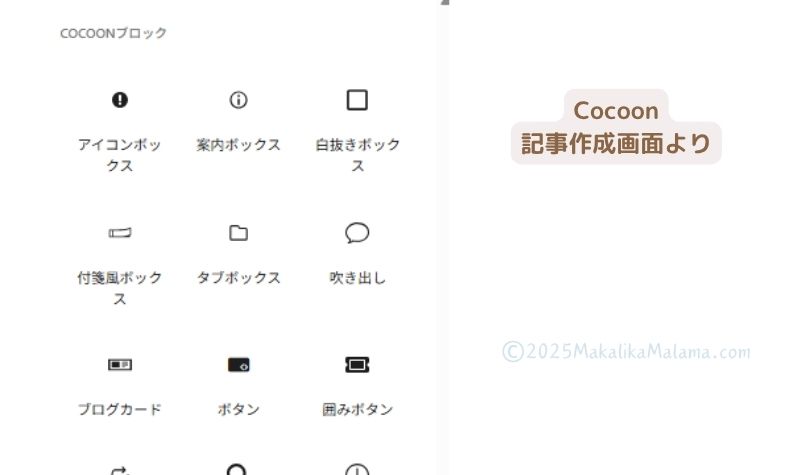Select the アイコンボックス block icon
Image resolution: width=800 pixels, height=475 pixels.
[x=120, y=99]
